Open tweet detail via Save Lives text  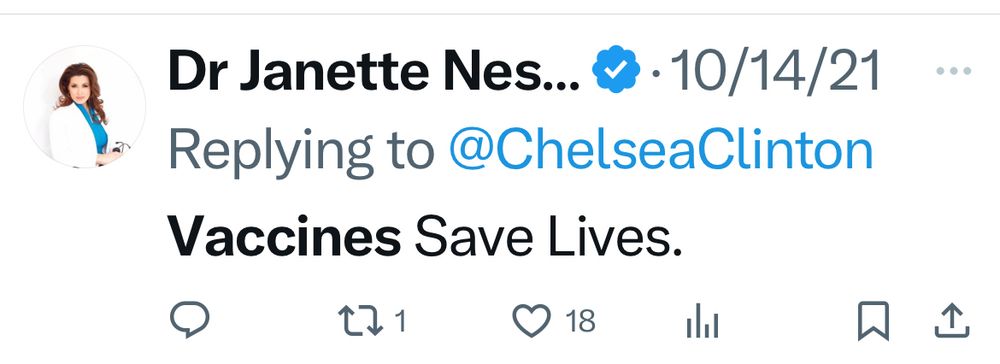tap(548, 237)
